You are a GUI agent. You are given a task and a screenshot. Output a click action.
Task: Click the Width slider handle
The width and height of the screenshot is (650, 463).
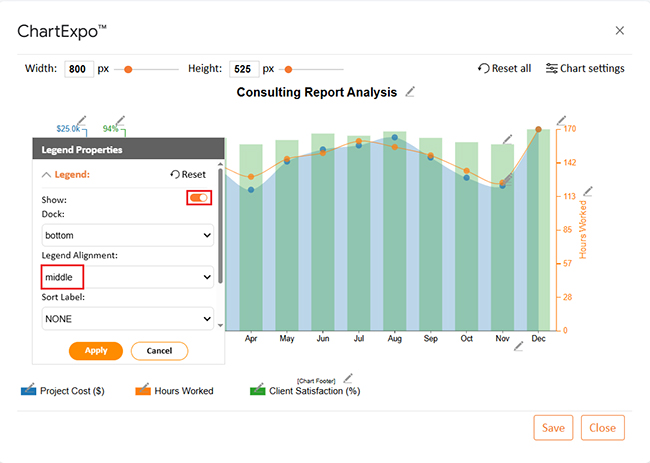[x=128, y=69]
